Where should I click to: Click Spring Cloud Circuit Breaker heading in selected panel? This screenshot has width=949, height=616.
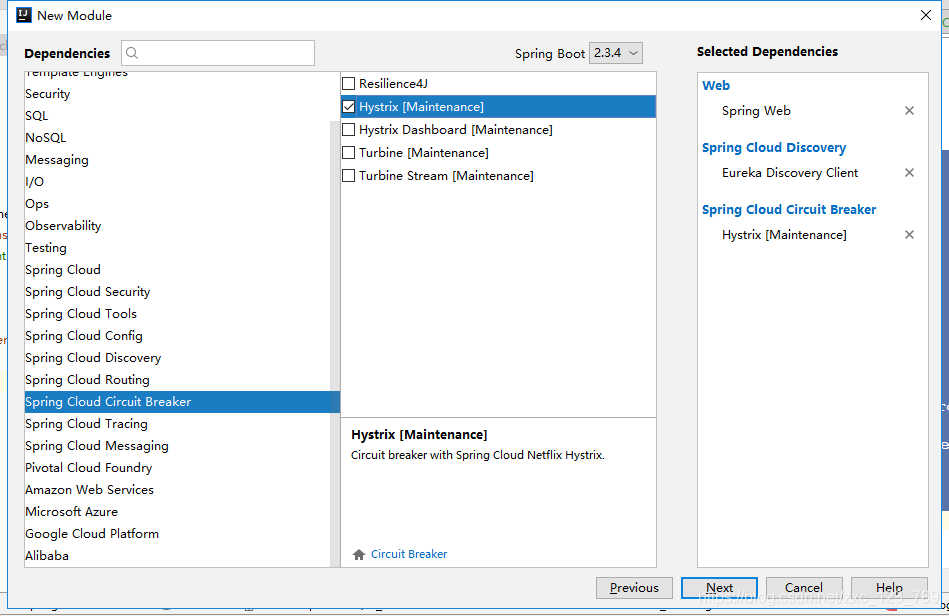[x=789, y=209]
